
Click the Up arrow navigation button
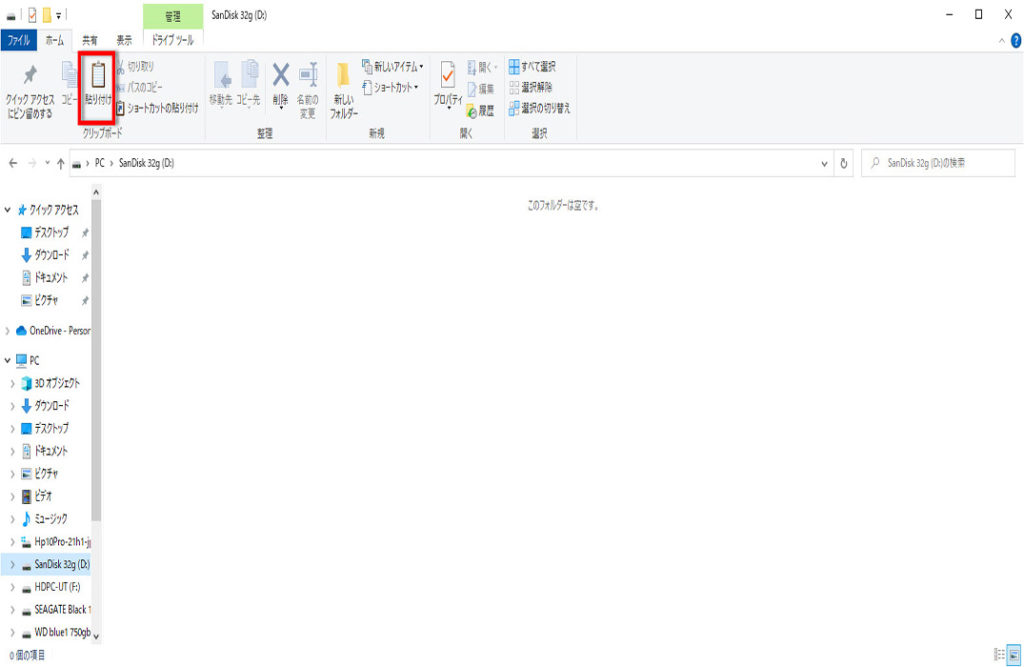61,163
